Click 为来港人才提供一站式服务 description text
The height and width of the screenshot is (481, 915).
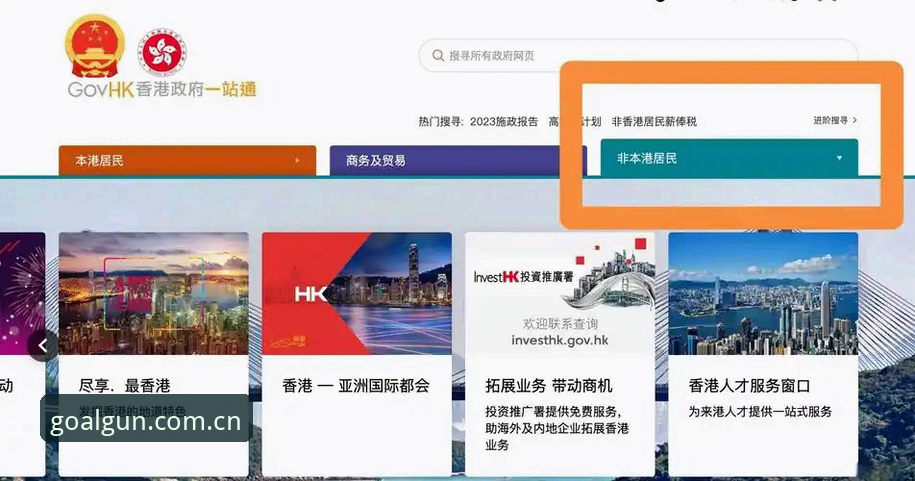760,412
